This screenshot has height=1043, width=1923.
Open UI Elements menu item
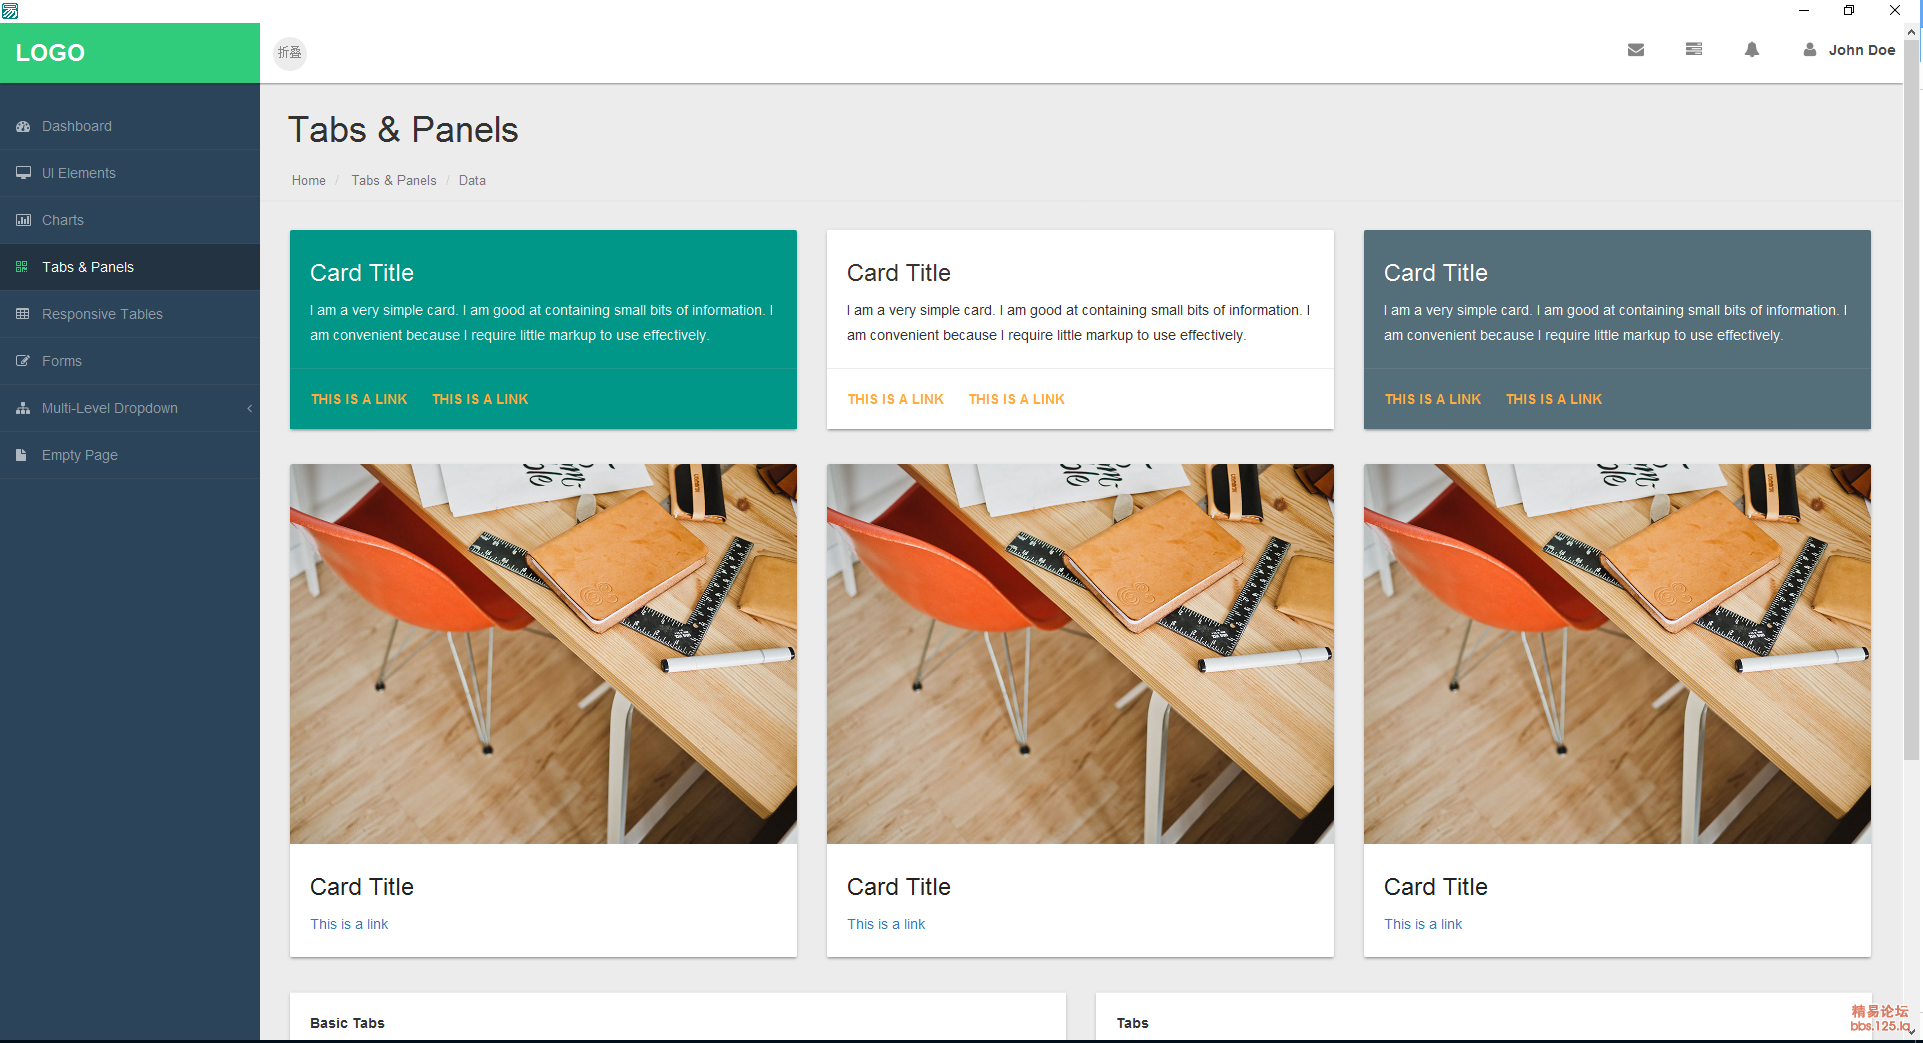point(130,173)
